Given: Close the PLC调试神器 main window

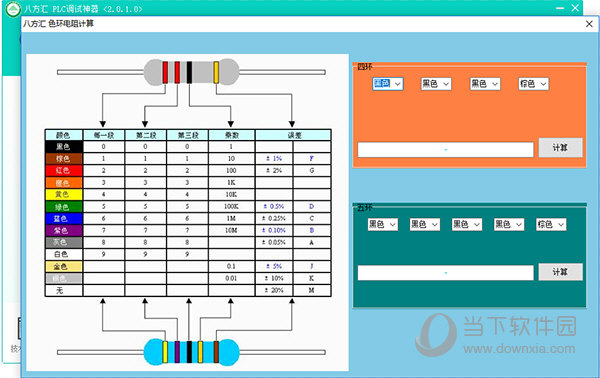Looking at the screenshot, I should 575,8.
